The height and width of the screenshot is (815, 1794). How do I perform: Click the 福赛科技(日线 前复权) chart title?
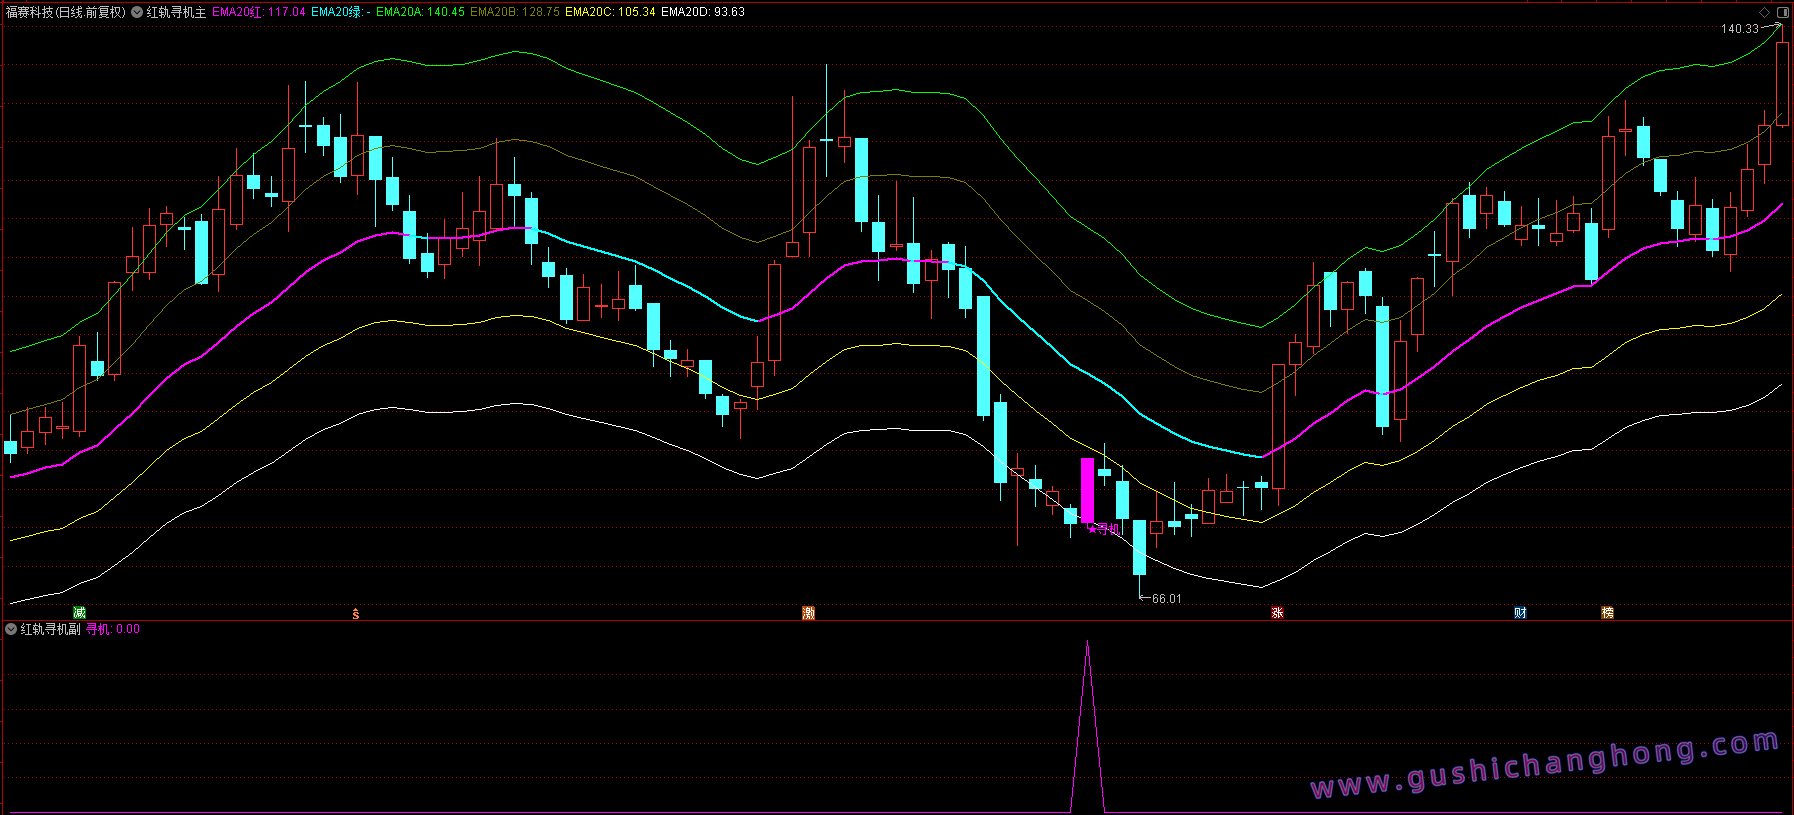(x=66, y=12)
